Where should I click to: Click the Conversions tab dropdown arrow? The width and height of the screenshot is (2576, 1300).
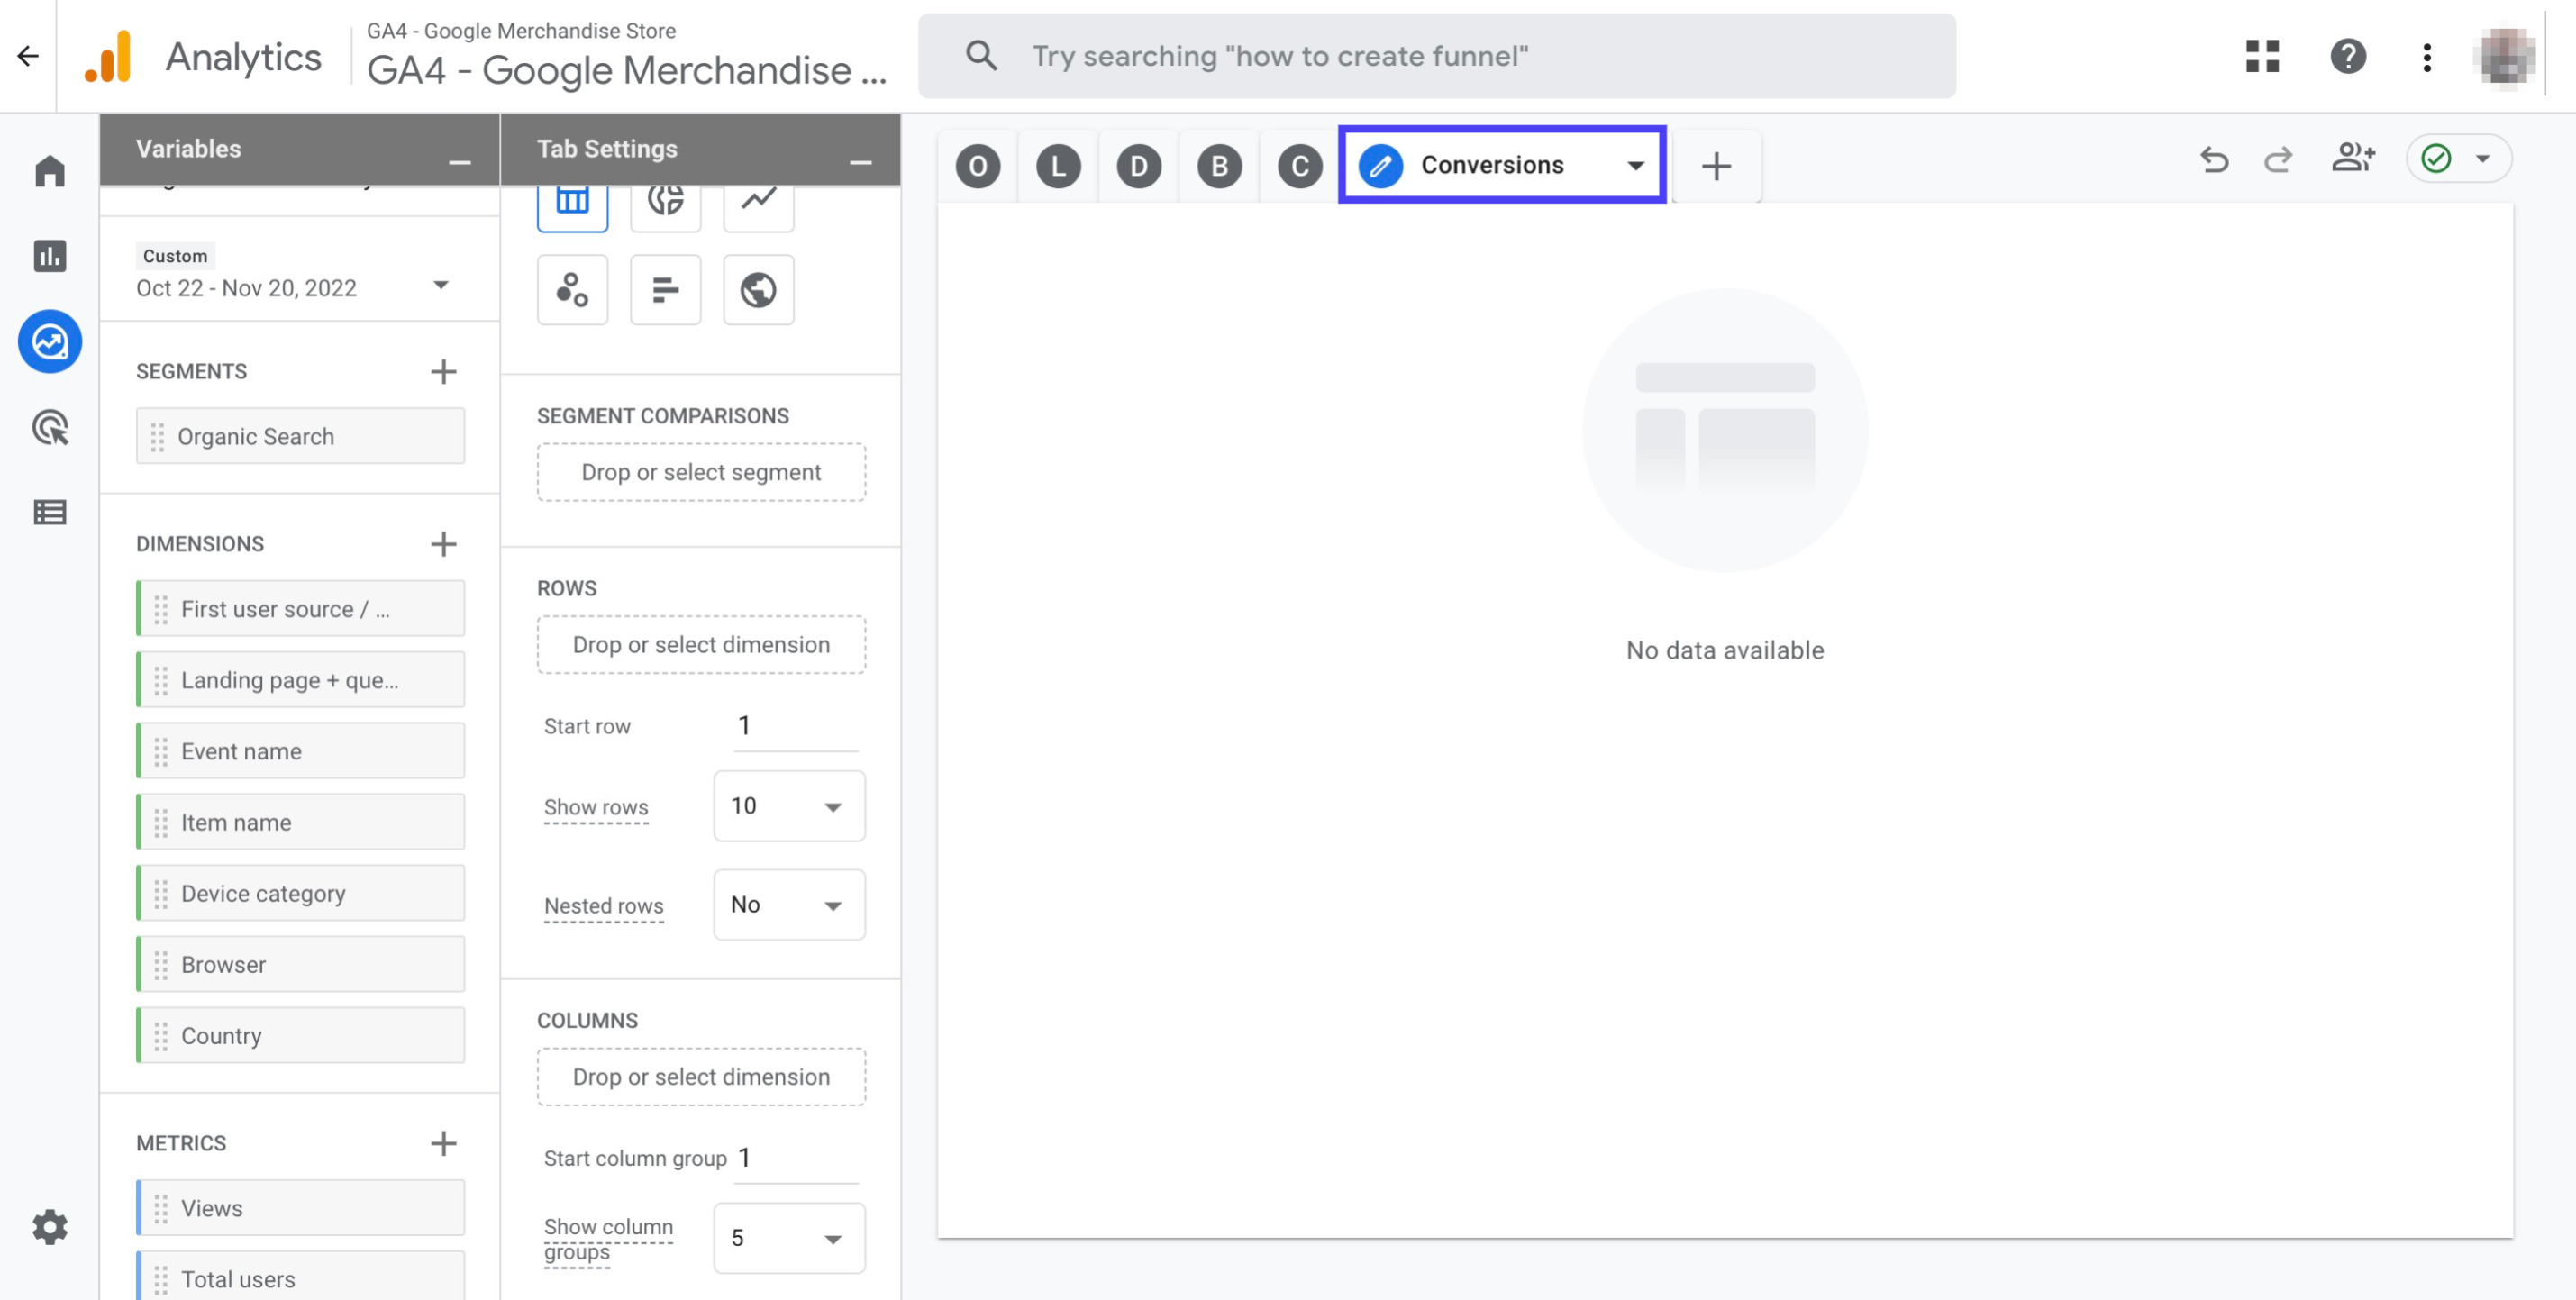[1631, 162]
